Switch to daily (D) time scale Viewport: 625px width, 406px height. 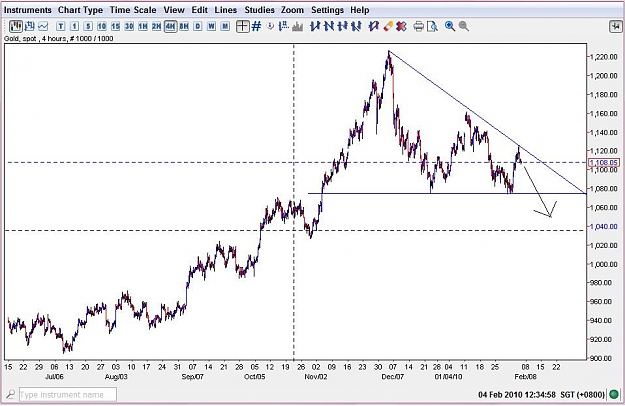coord(198,27)
